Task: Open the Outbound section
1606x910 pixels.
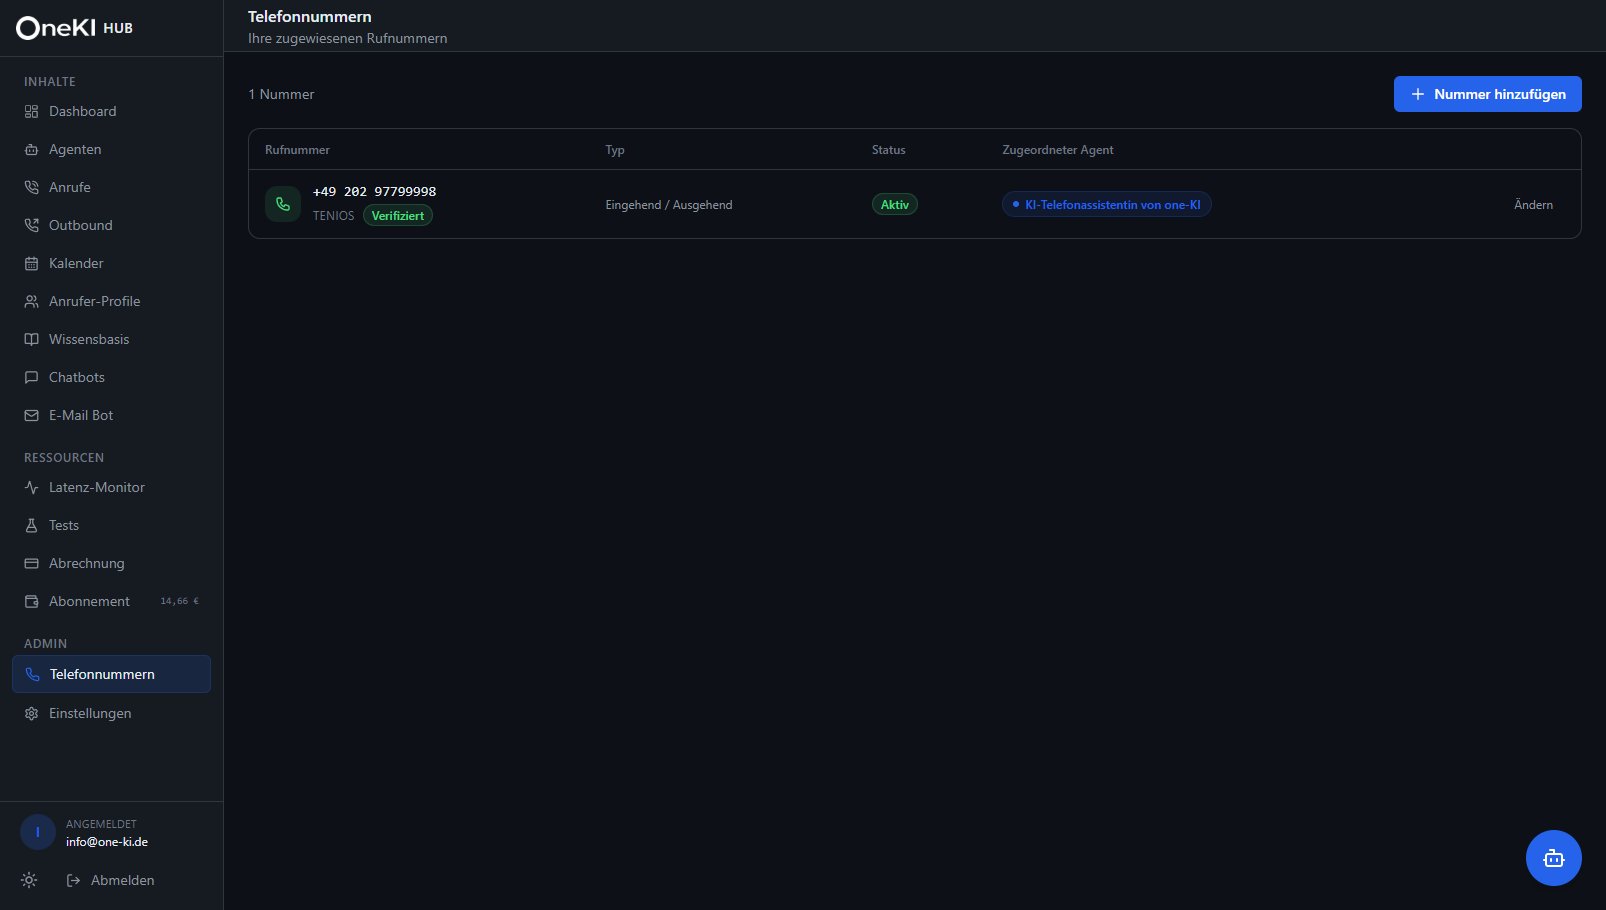Action: click(111, 226)
